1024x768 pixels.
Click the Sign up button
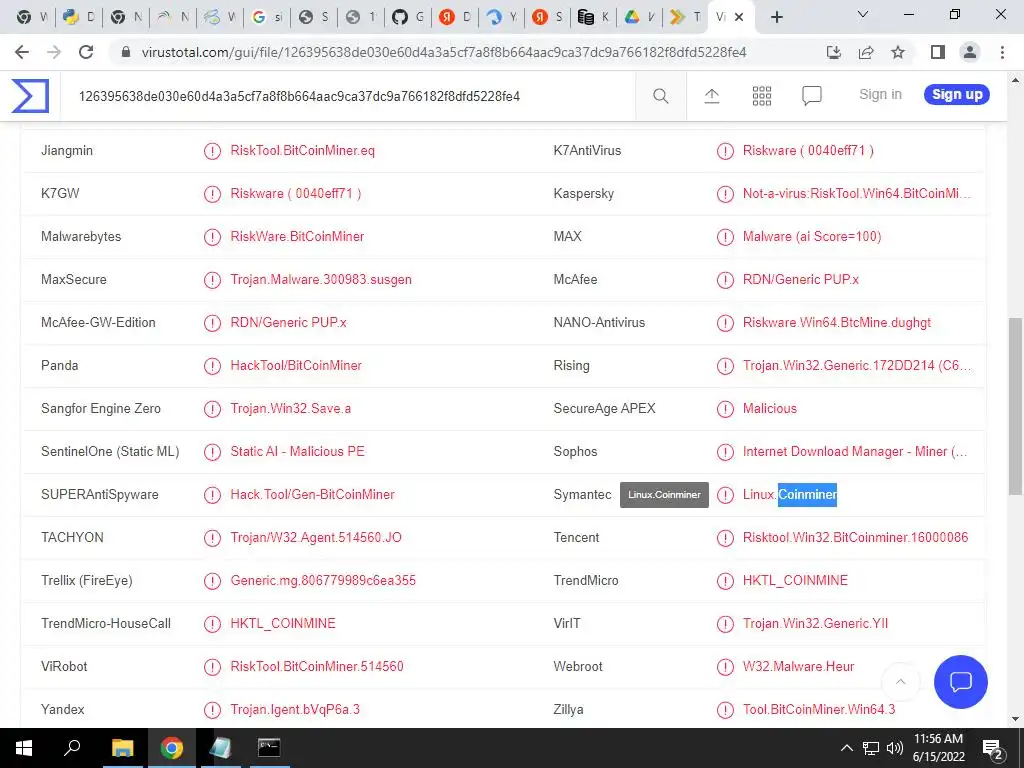pos(957,94)
